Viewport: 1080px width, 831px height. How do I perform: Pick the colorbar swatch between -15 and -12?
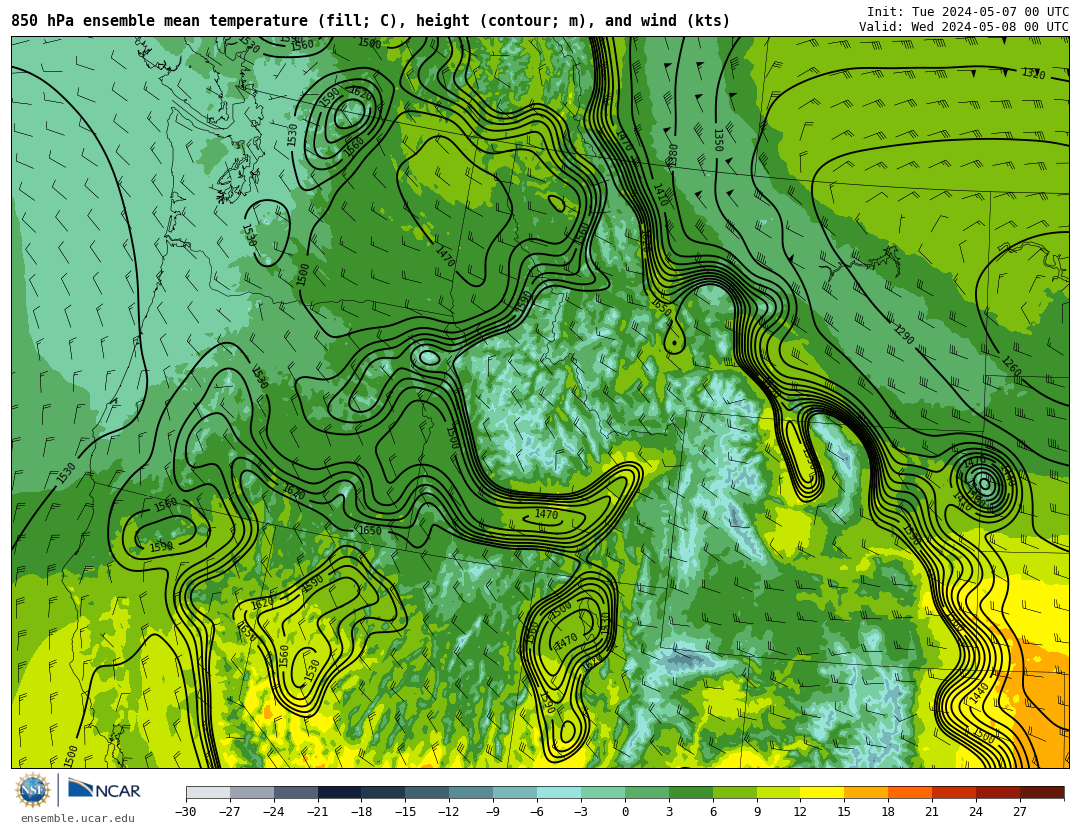(428, 792)
